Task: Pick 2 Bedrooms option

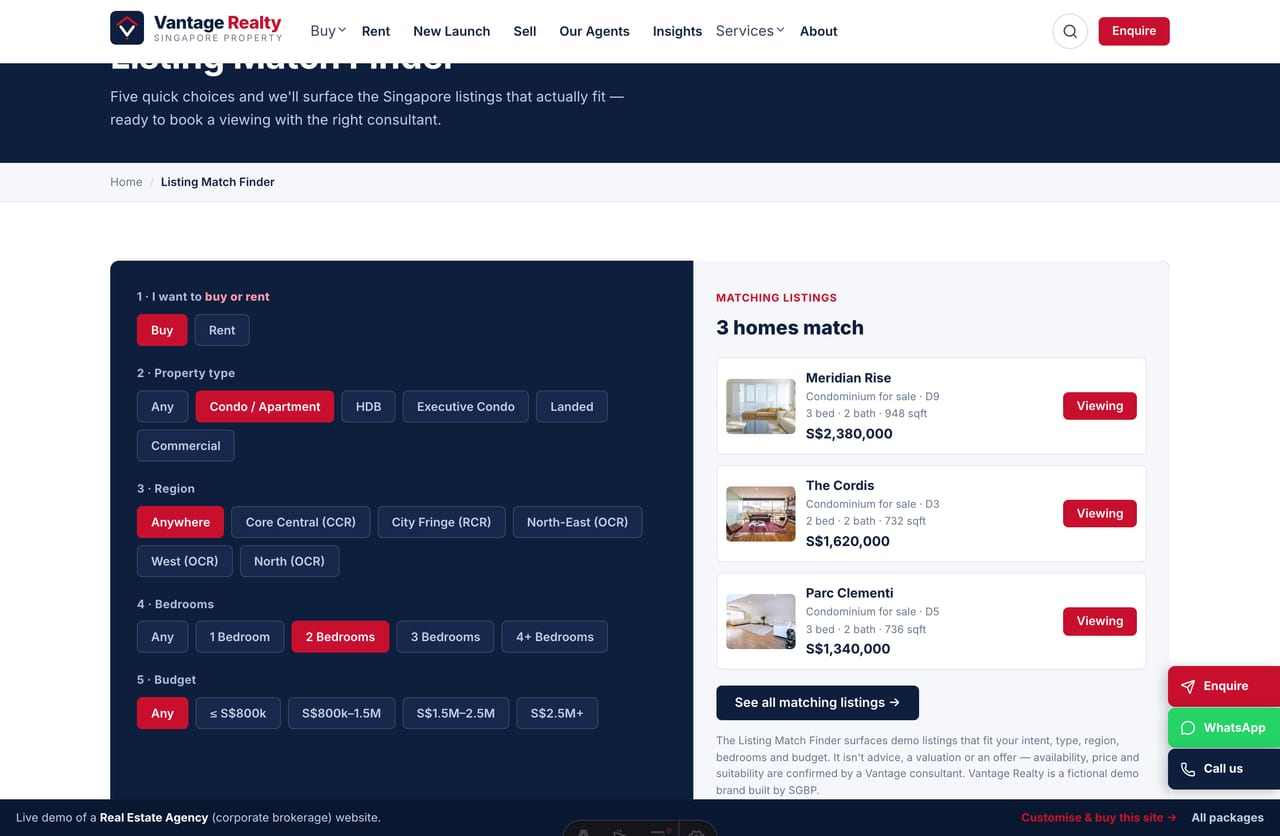Action: tap(340, 637)
